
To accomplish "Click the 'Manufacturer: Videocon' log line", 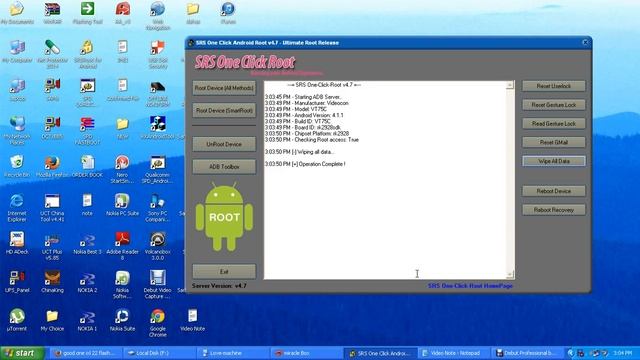I will (x=307, y=103).
